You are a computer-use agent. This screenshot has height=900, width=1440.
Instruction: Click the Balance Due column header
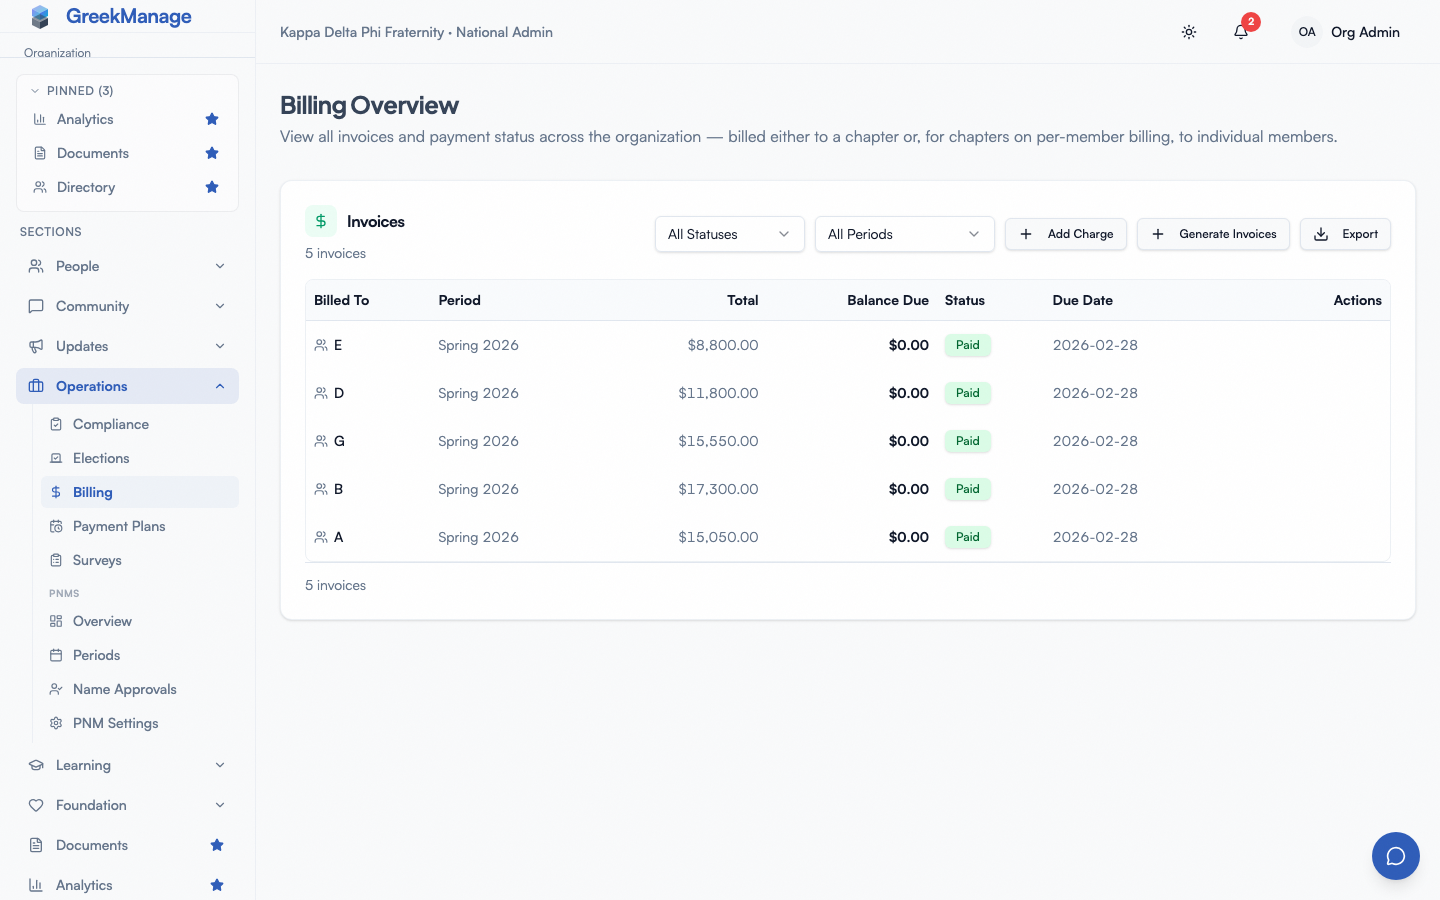[x=888, y=300]
